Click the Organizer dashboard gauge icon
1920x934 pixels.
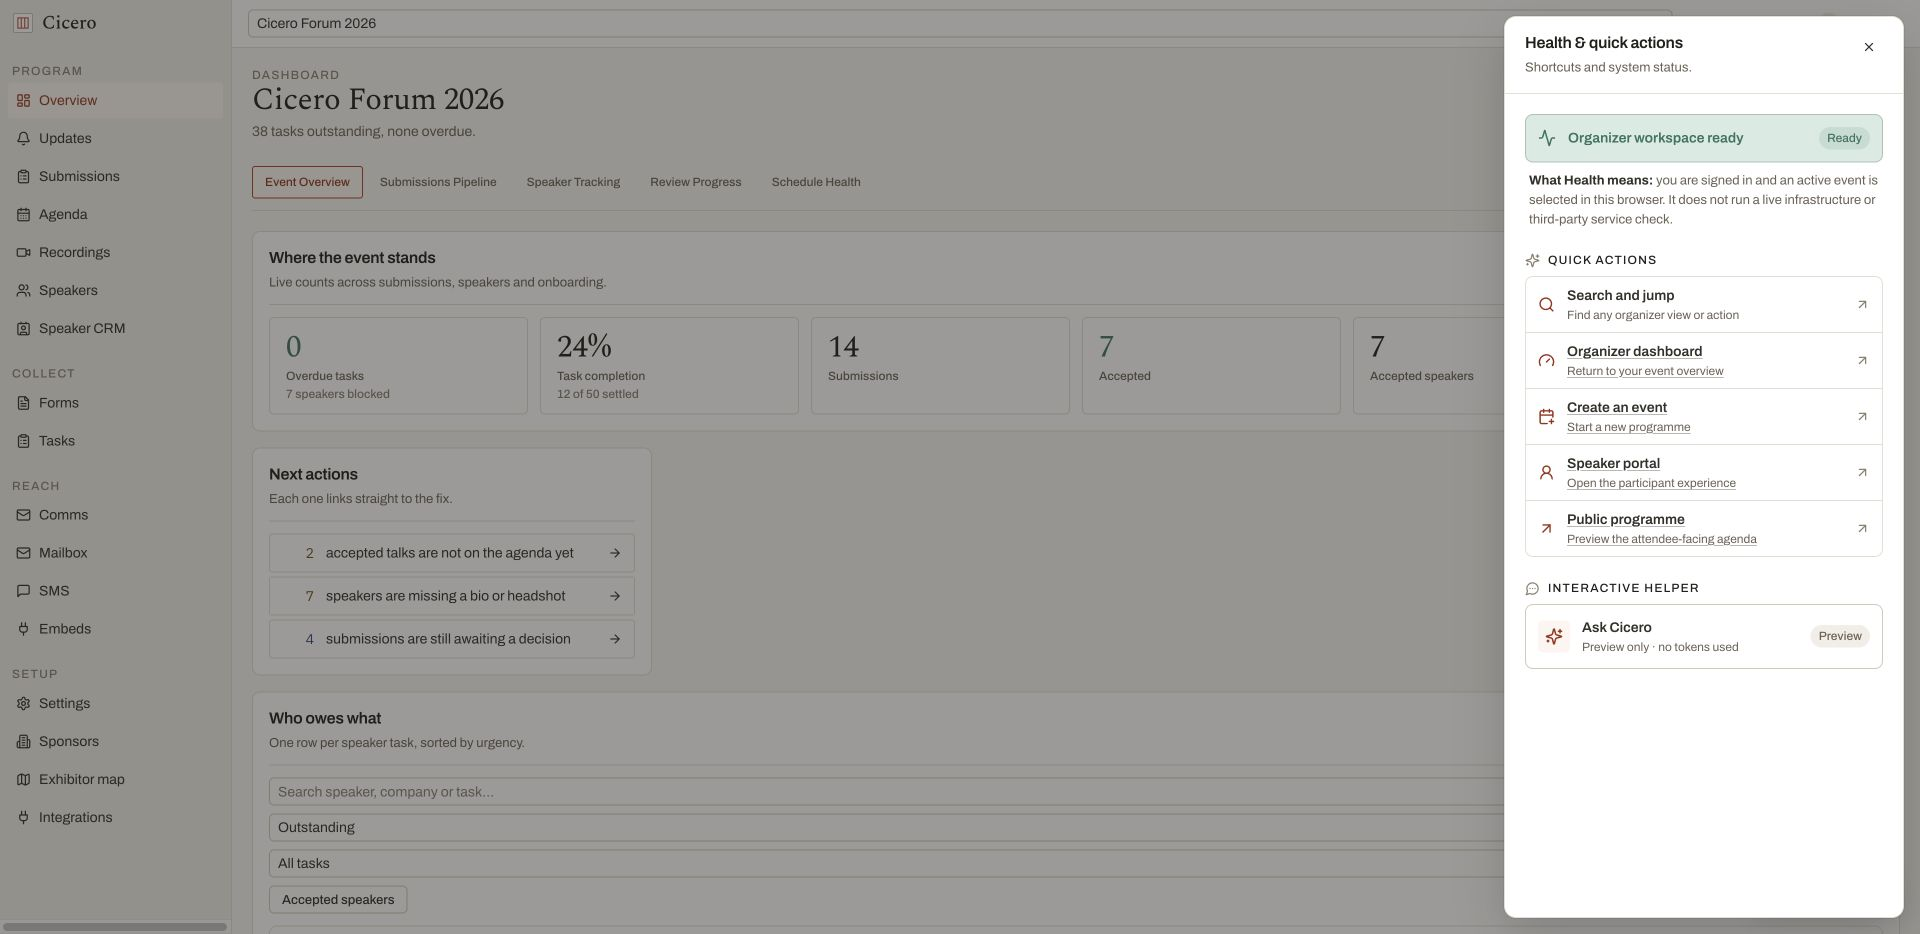tap(1546, 361)
